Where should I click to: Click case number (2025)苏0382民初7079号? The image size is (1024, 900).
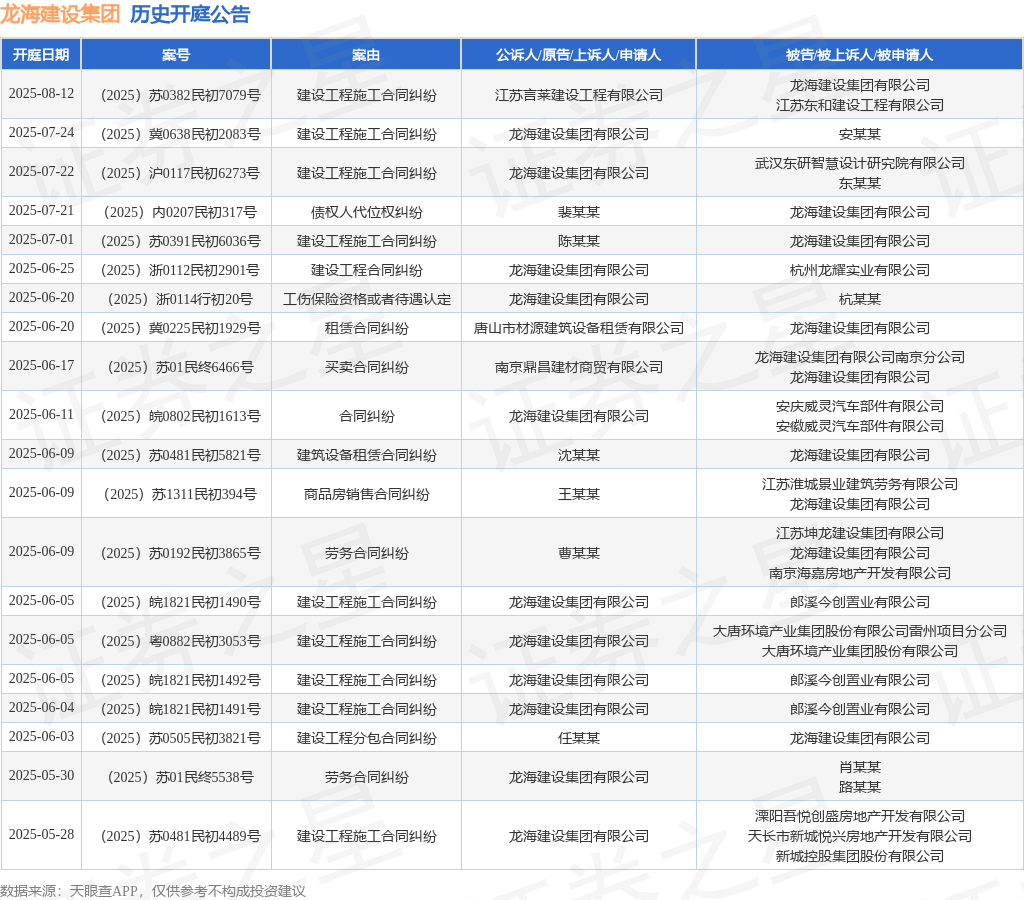(180, 95)
